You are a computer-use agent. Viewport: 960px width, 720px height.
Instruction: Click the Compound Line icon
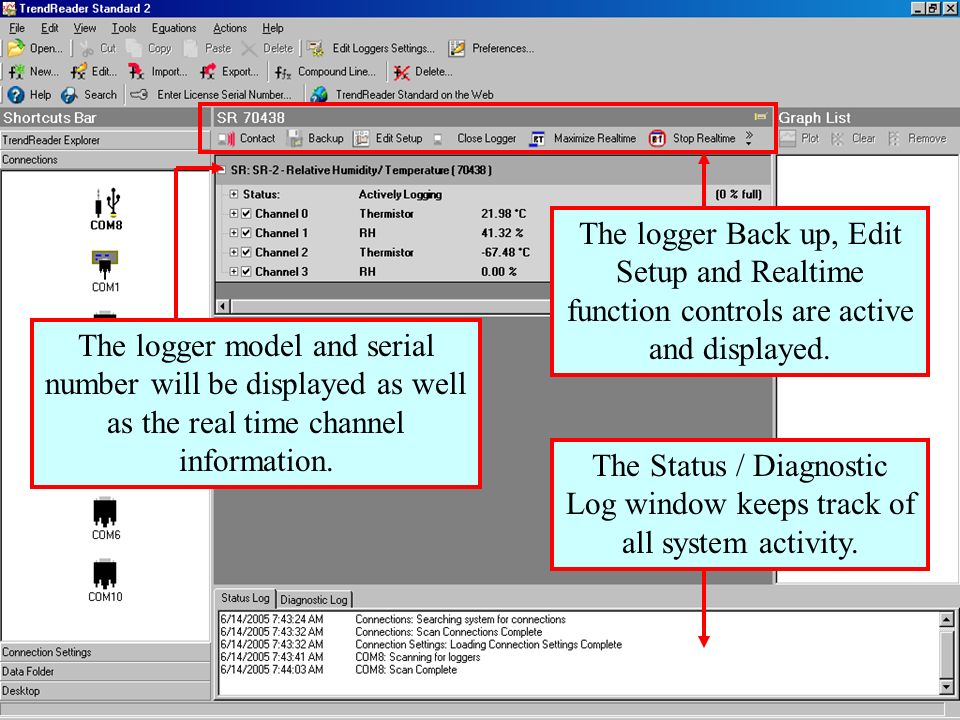point(283,72)
